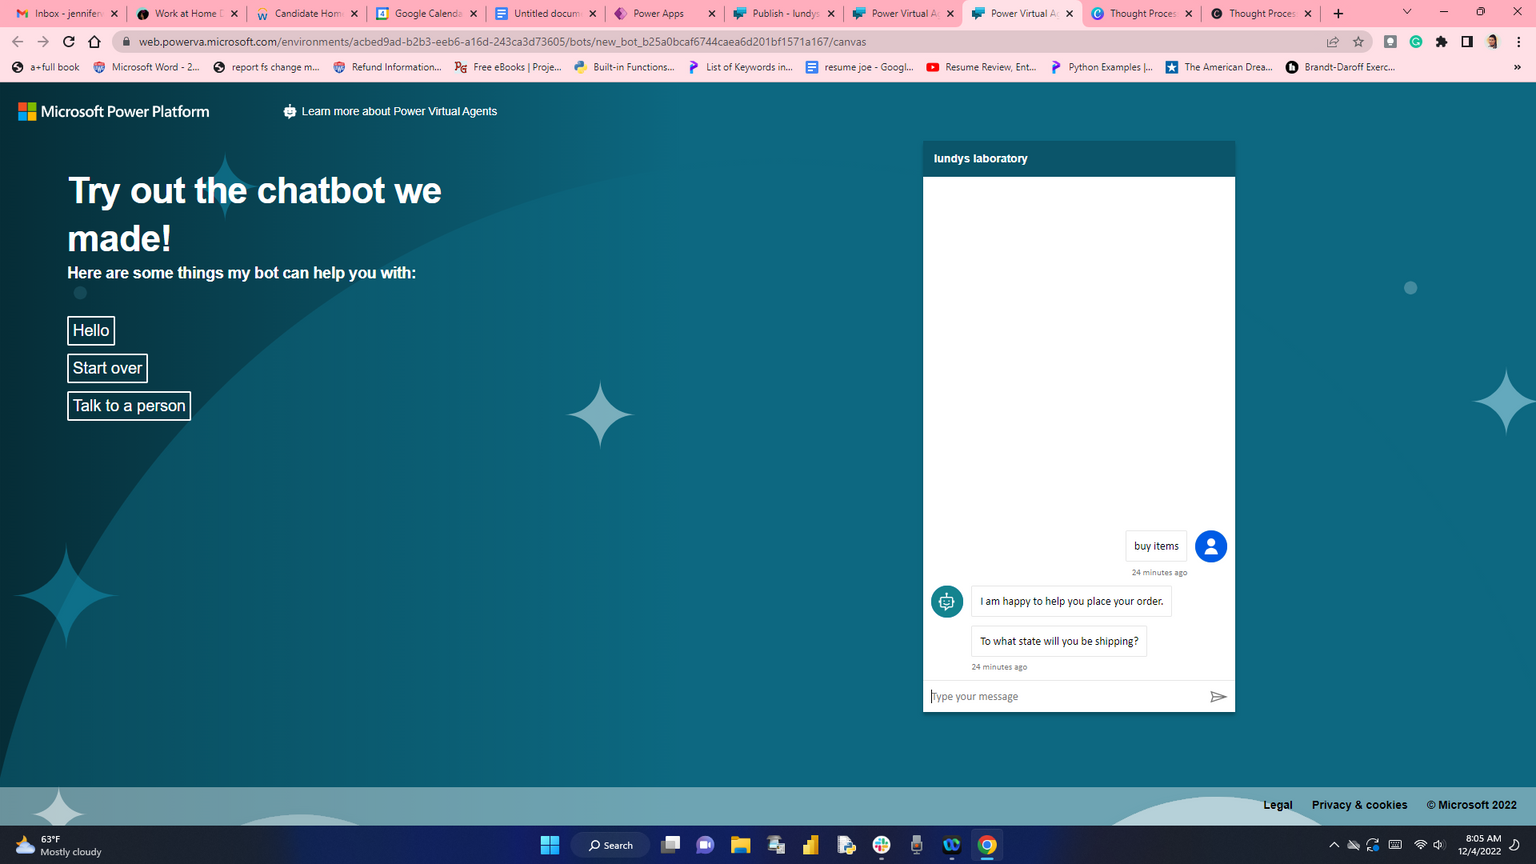This screenshot has width=1536, height=864.
Task: Open File Explorer from the taskbar
Action: pyautogui.click(x=740, y=845)
